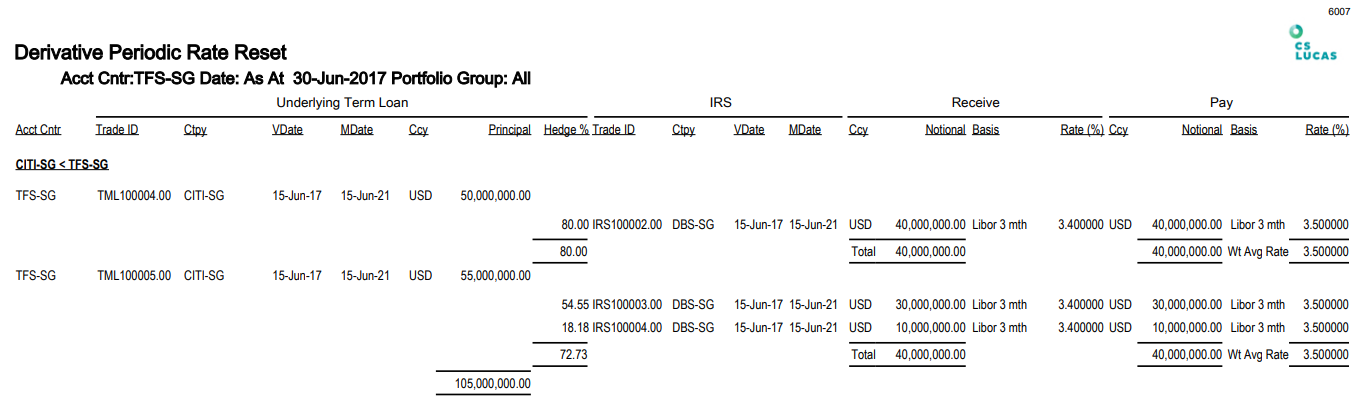1360x404 pixels.
Task: Click the page number 6007
Action: 1339,11
